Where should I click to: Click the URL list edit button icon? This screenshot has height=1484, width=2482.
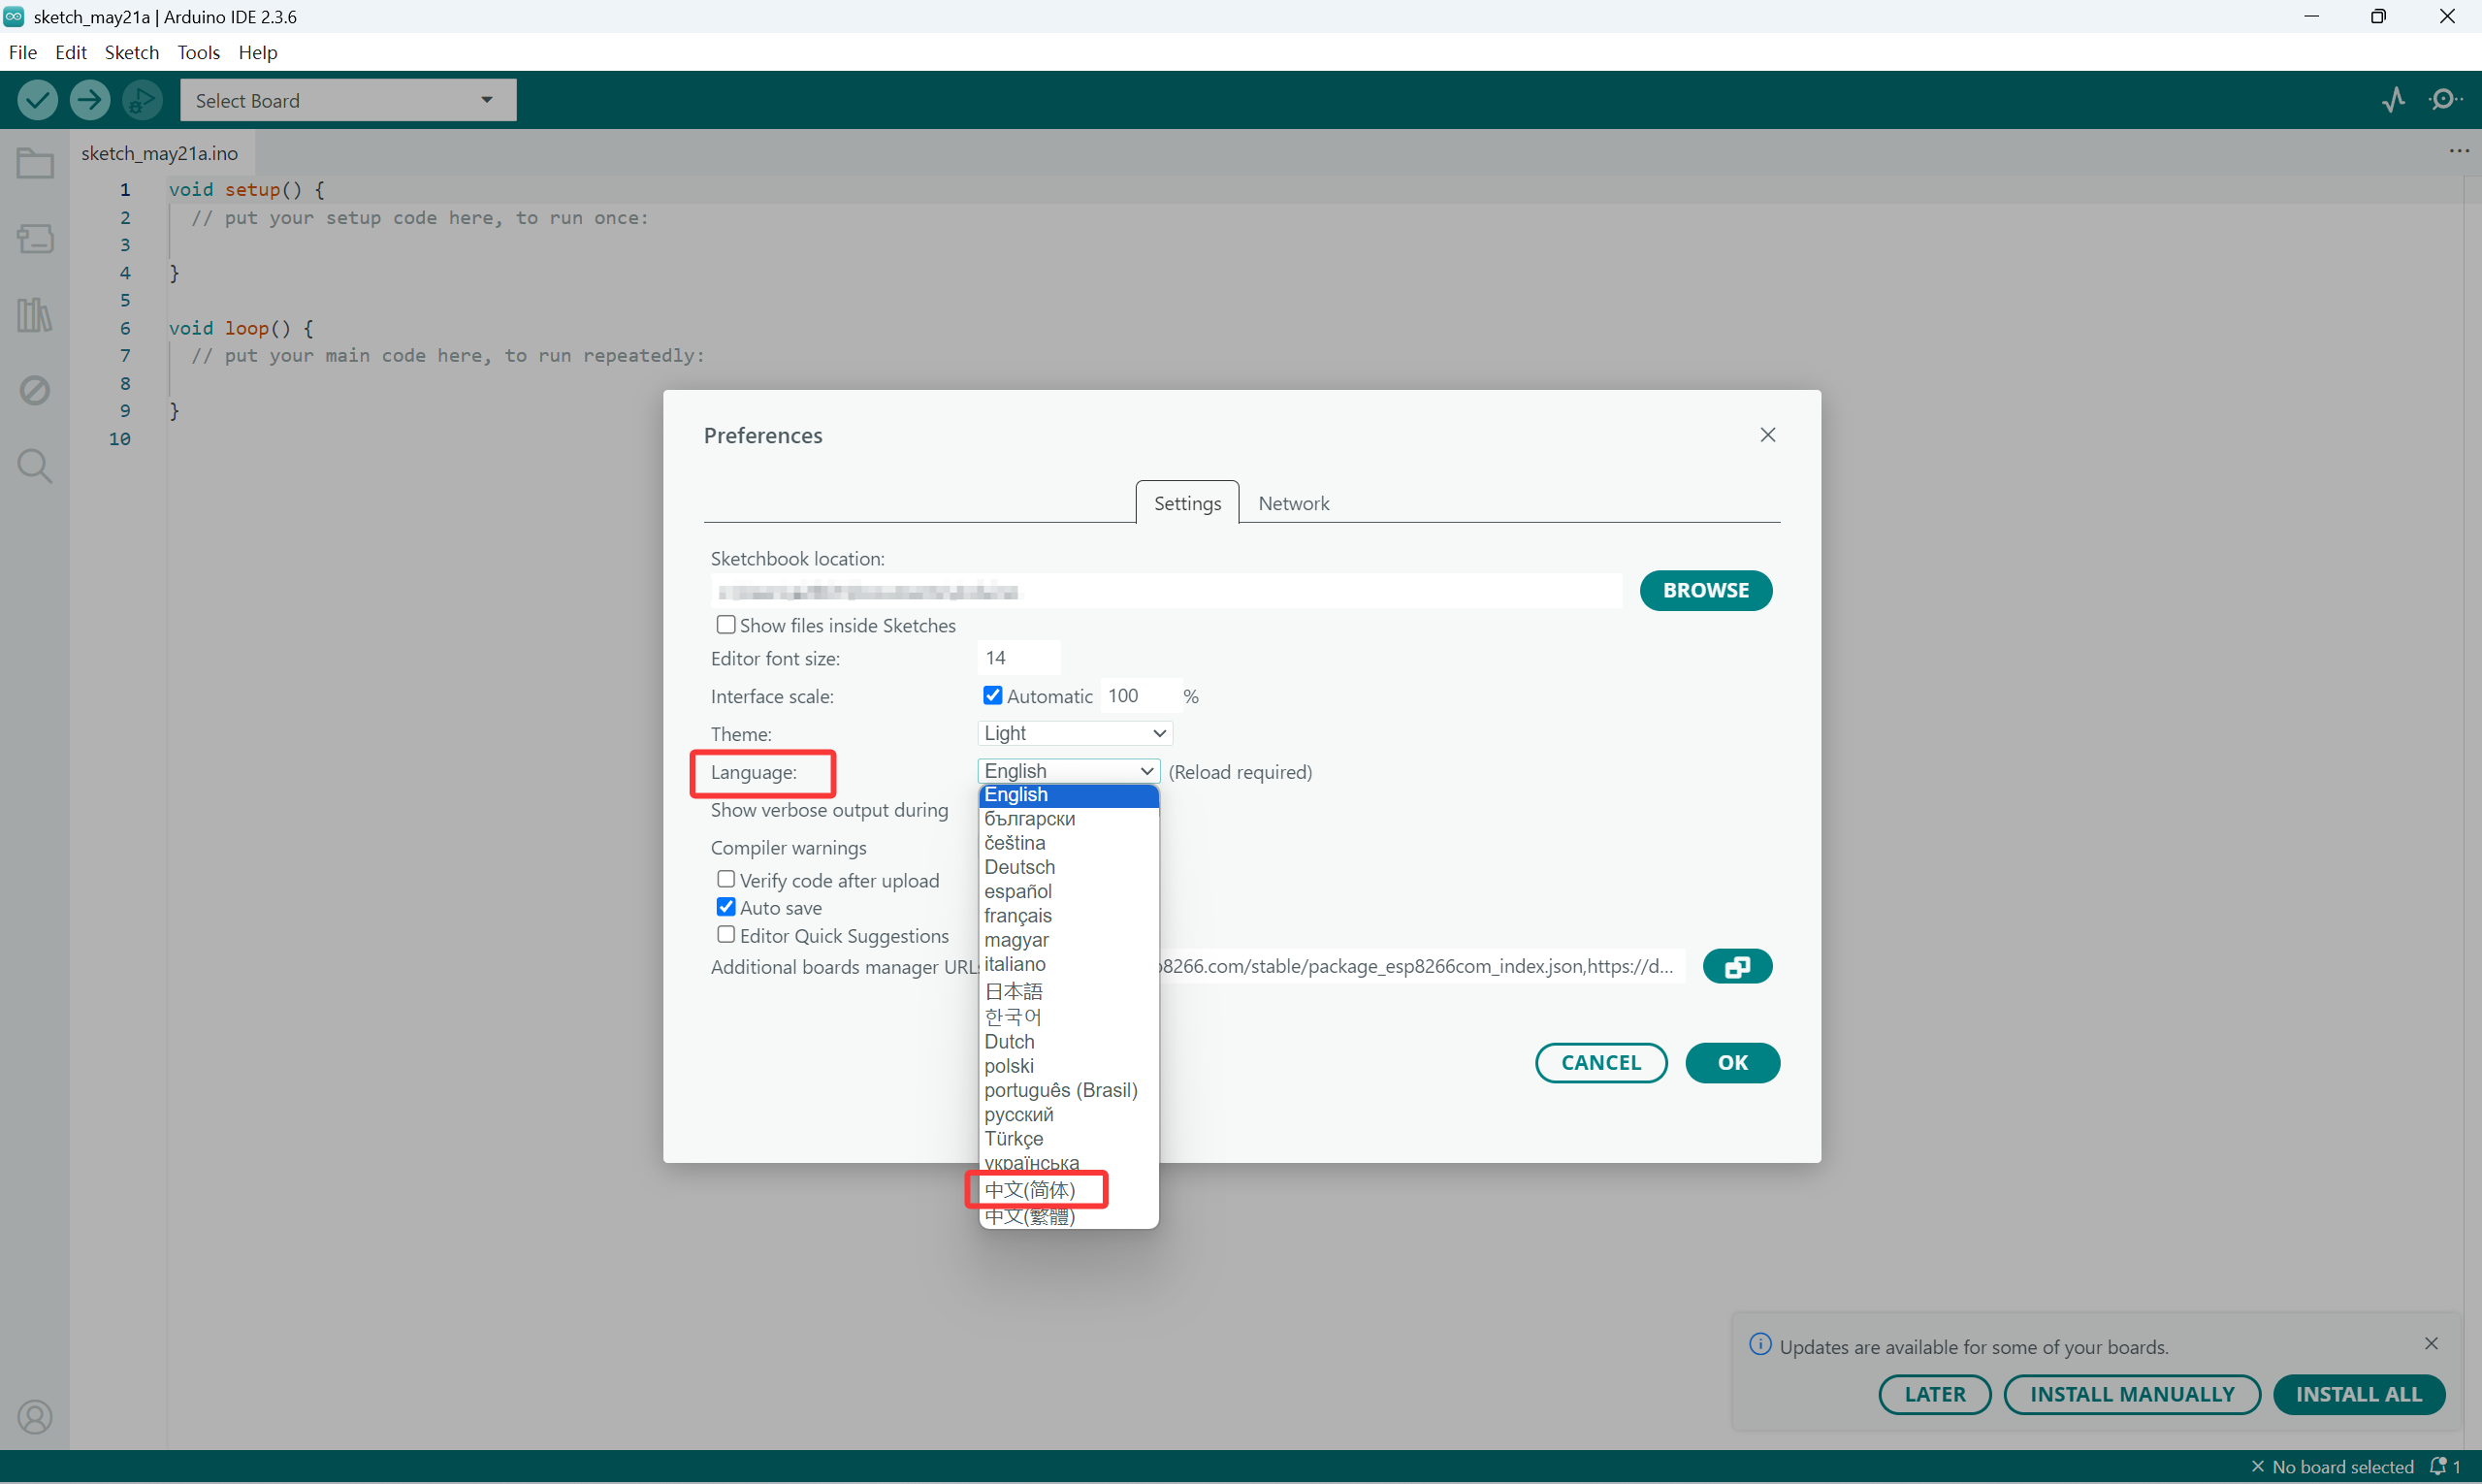point(1737,966)
